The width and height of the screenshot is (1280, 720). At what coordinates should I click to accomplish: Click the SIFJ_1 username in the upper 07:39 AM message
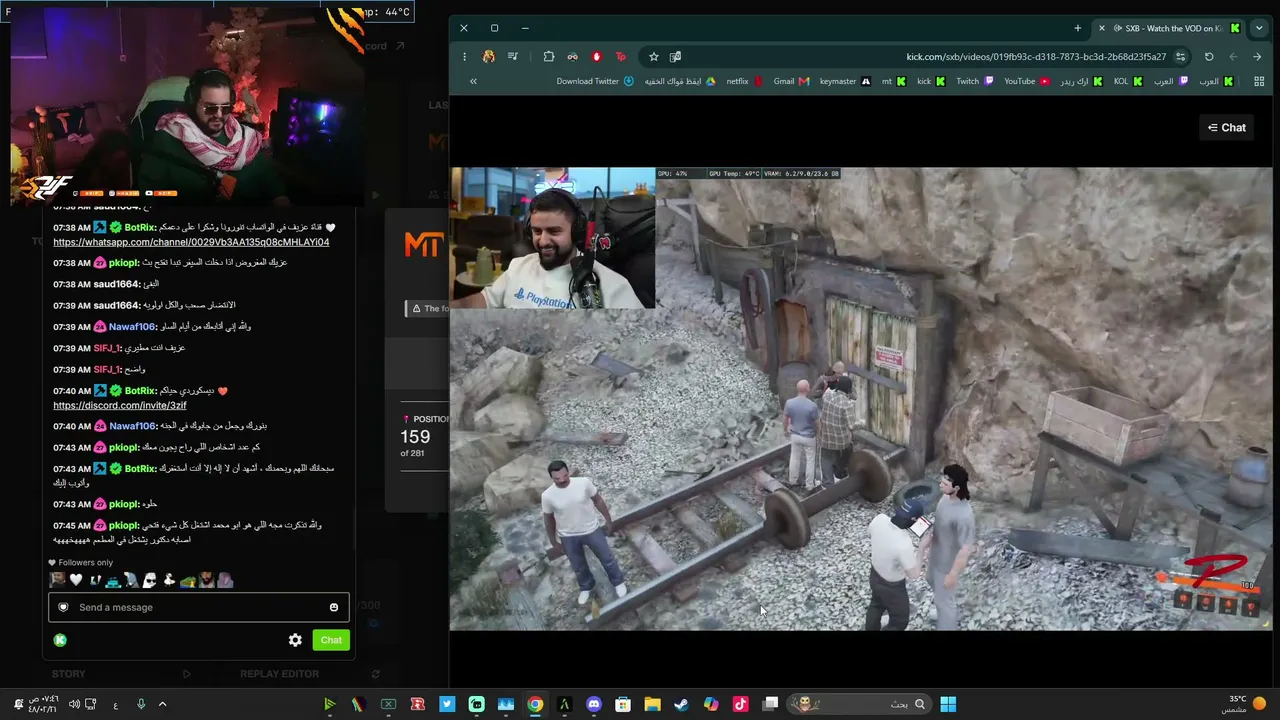[x=106, y=348]
